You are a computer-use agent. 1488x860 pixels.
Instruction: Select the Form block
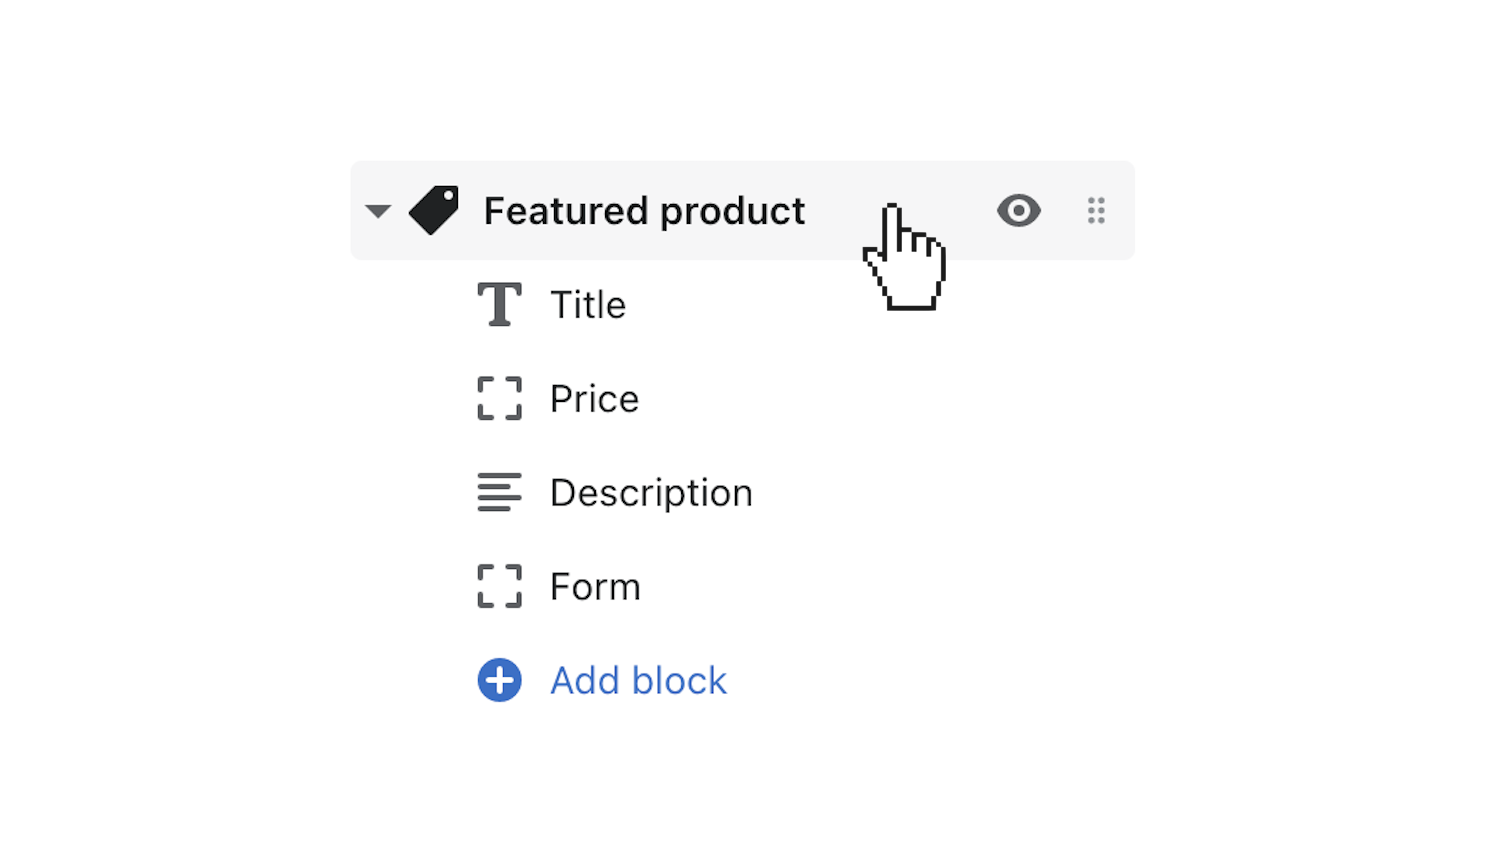click(595, 587)
